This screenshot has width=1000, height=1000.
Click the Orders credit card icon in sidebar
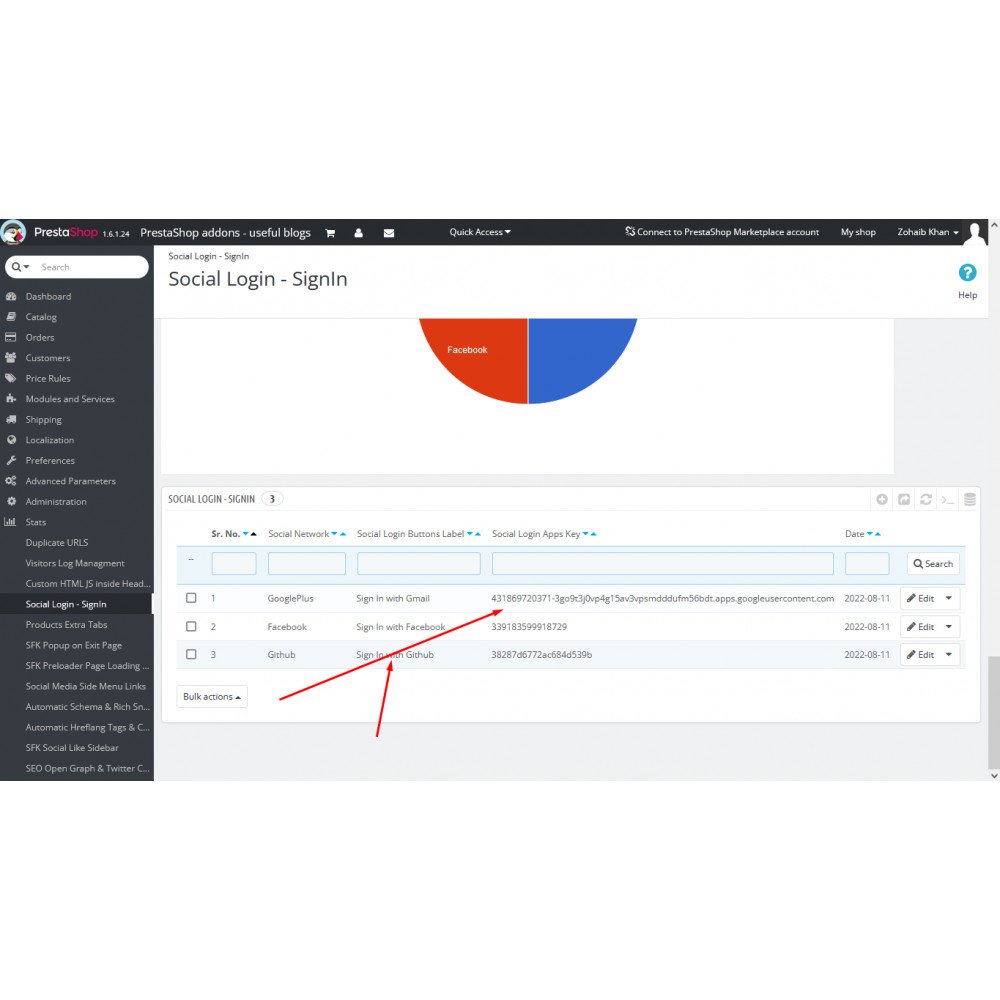tap(11, 337)
